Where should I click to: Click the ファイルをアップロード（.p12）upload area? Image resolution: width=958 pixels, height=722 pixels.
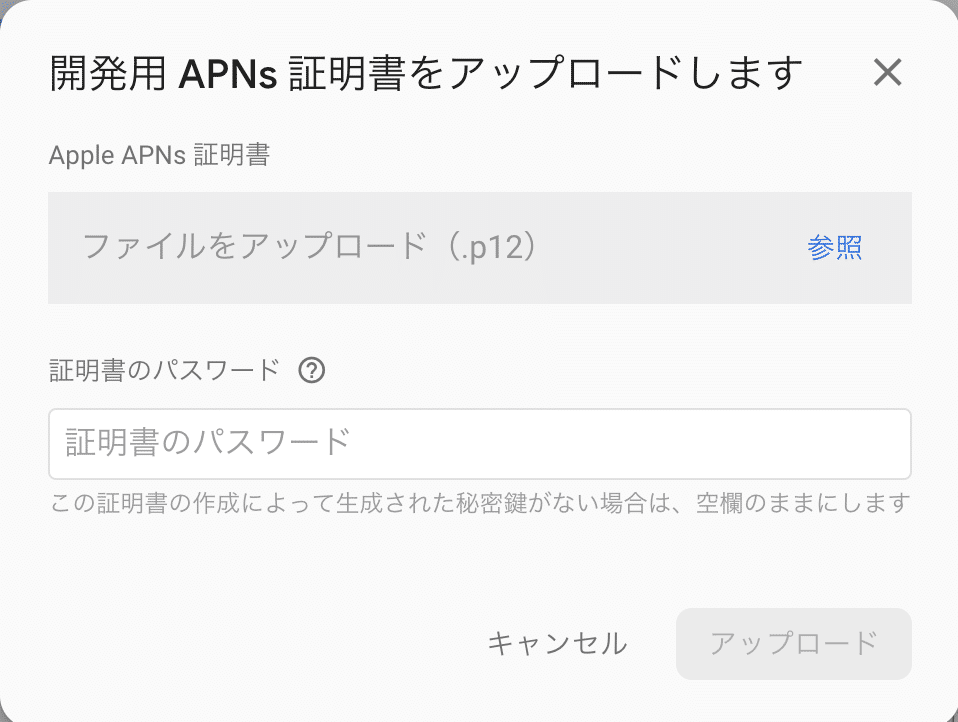click(x=400, y=247)
